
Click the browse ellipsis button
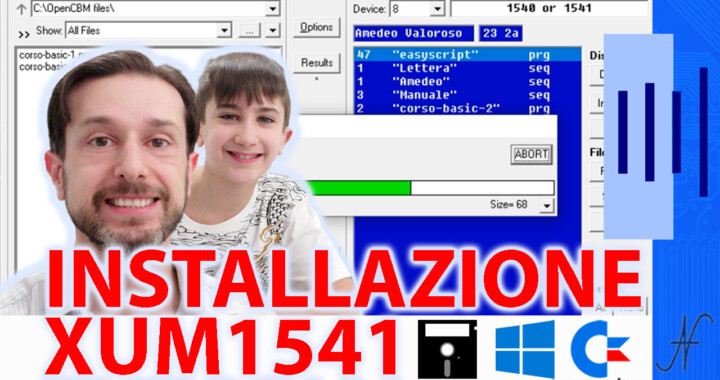250,31
